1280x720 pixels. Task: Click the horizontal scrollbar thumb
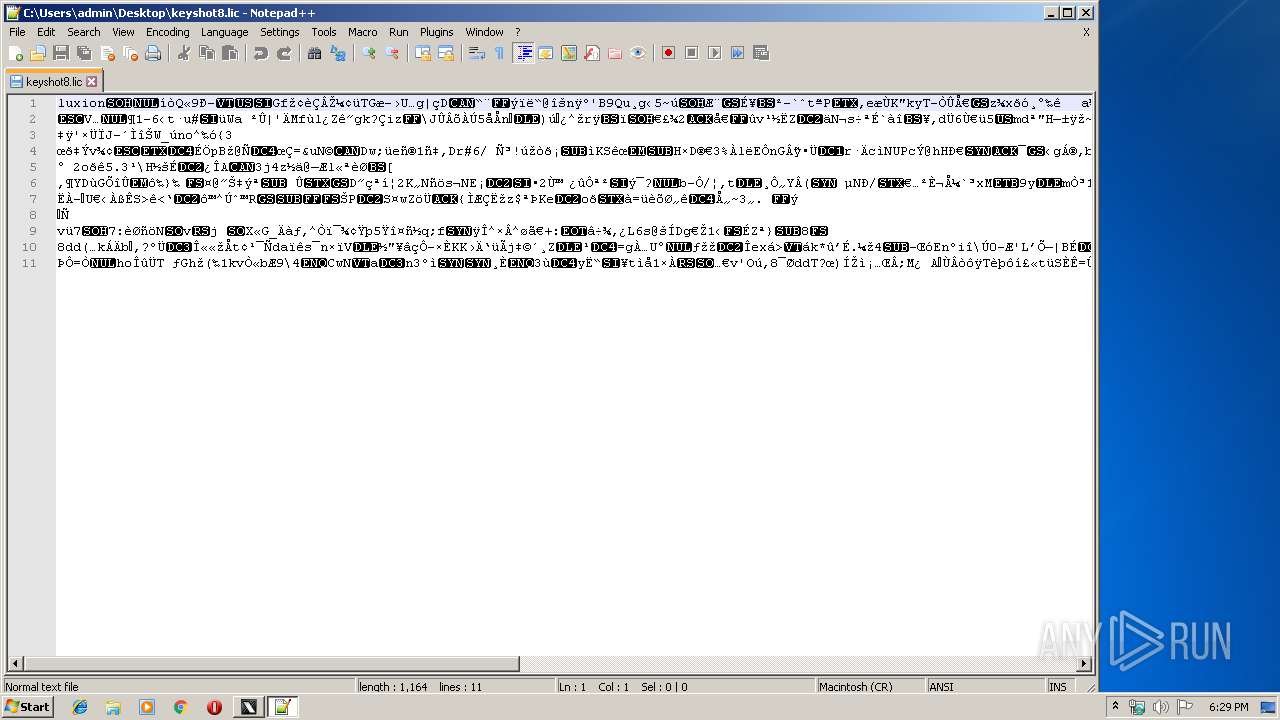tap(272, 664)
